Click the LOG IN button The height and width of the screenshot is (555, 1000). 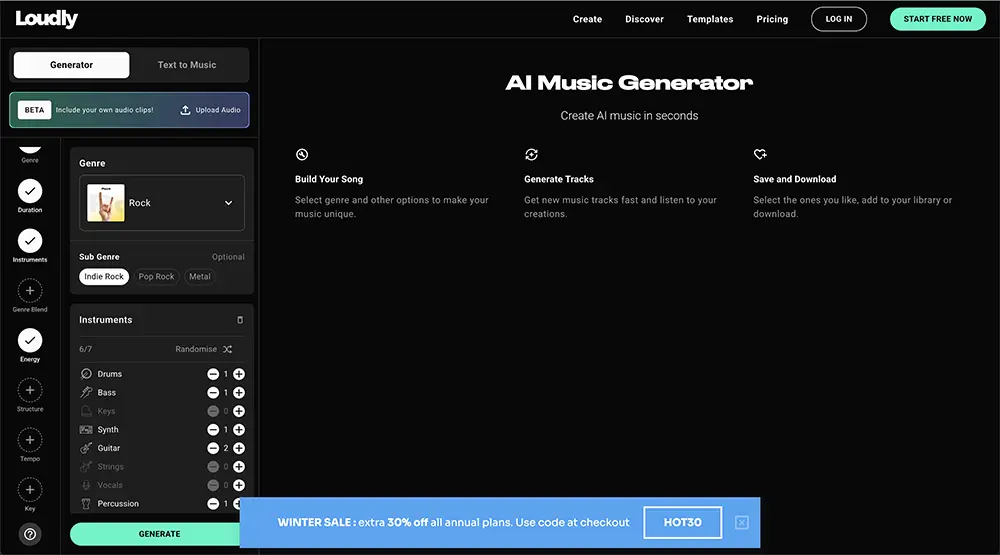pos(839,19)
